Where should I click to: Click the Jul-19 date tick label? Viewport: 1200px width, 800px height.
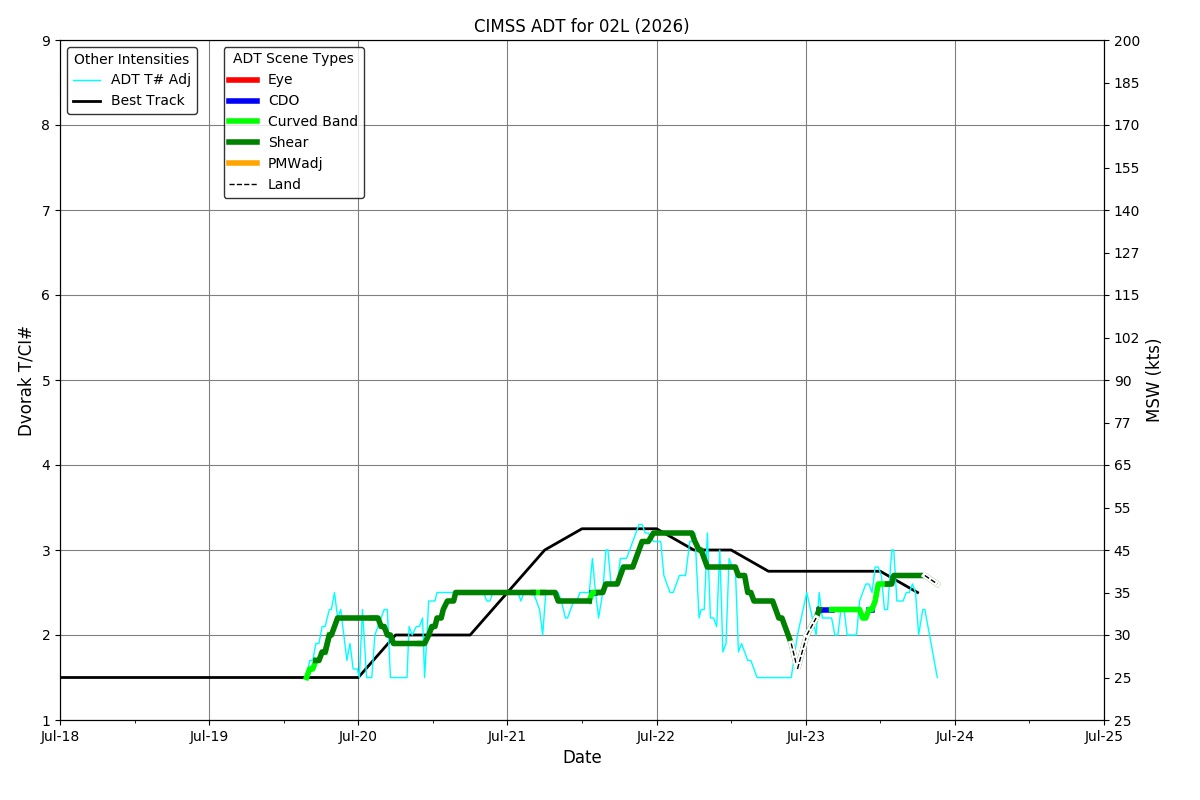(209, 736)
